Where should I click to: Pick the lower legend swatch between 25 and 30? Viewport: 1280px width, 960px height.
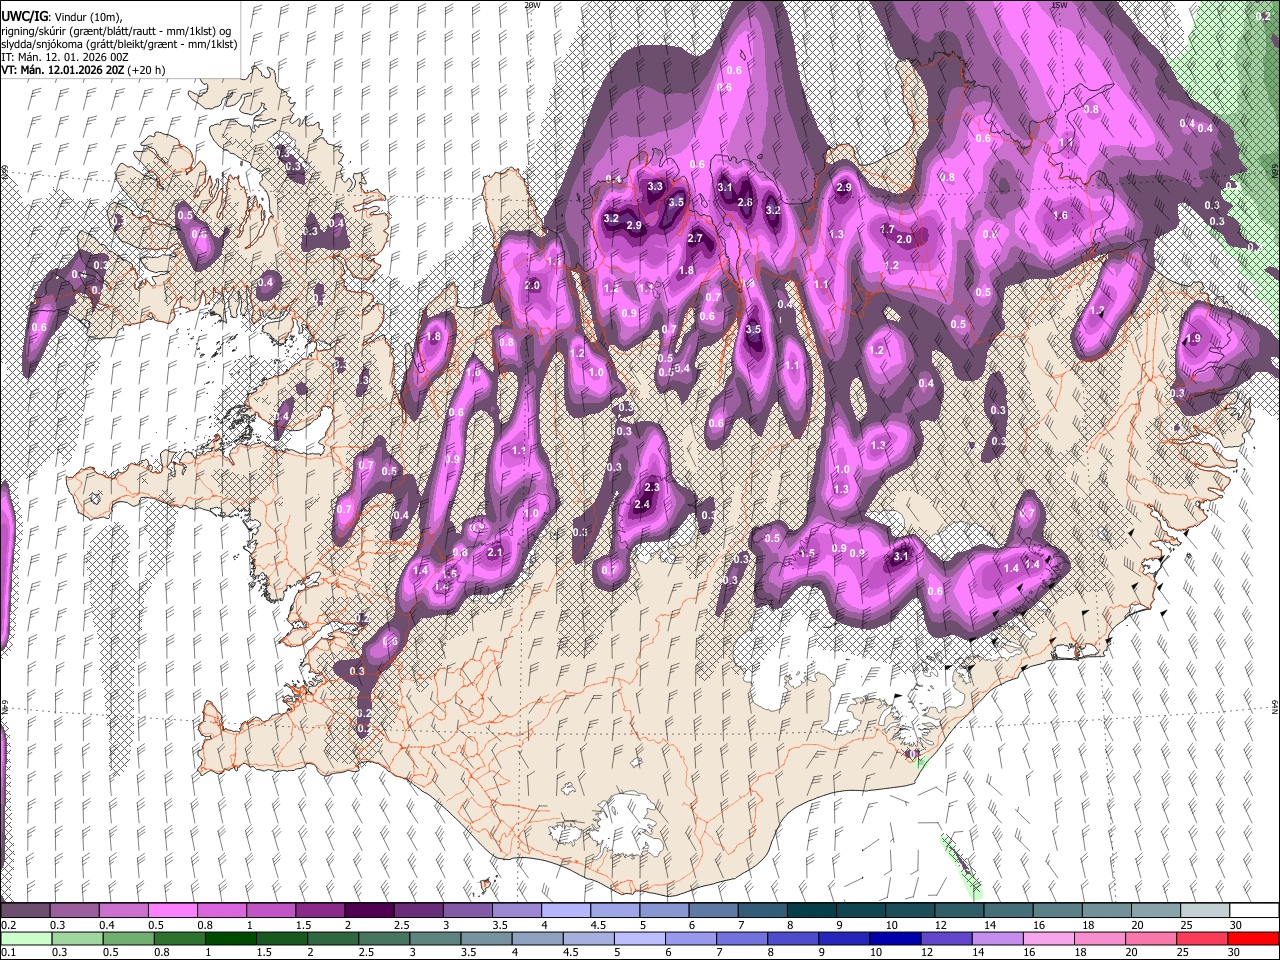(x=1204, y=938)
